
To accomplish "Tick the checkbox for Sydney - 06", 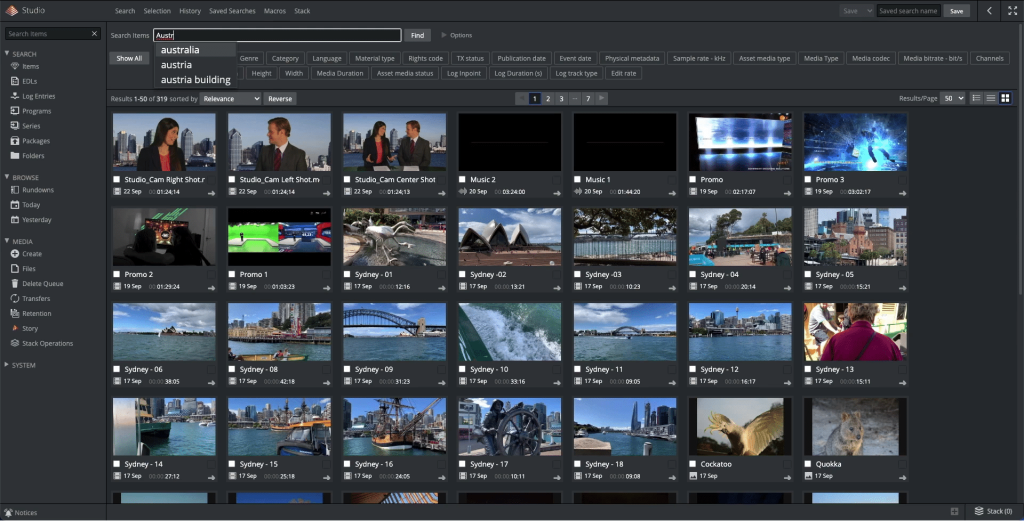I will point(117,369).
